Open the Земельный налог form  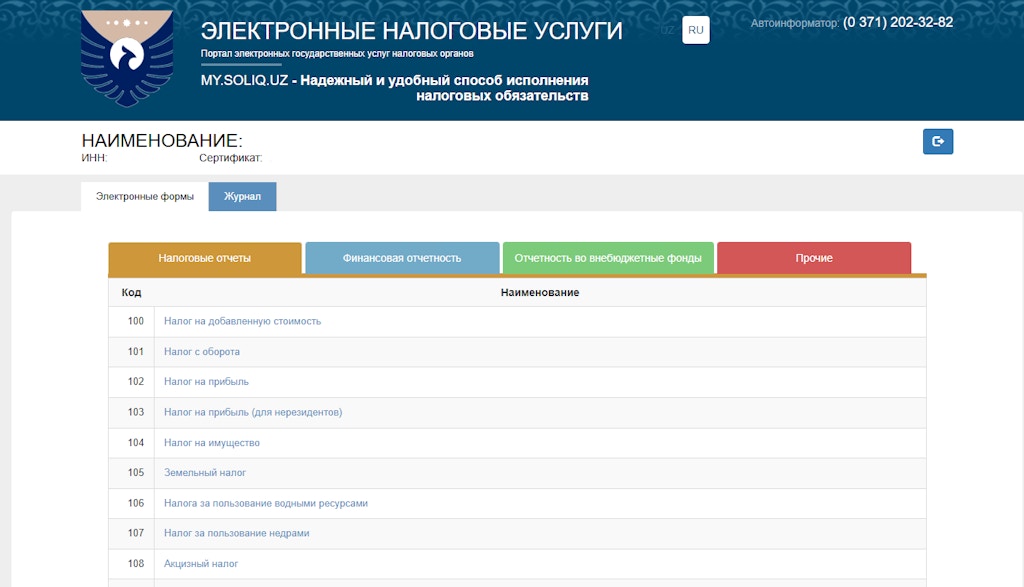[205, 472]
